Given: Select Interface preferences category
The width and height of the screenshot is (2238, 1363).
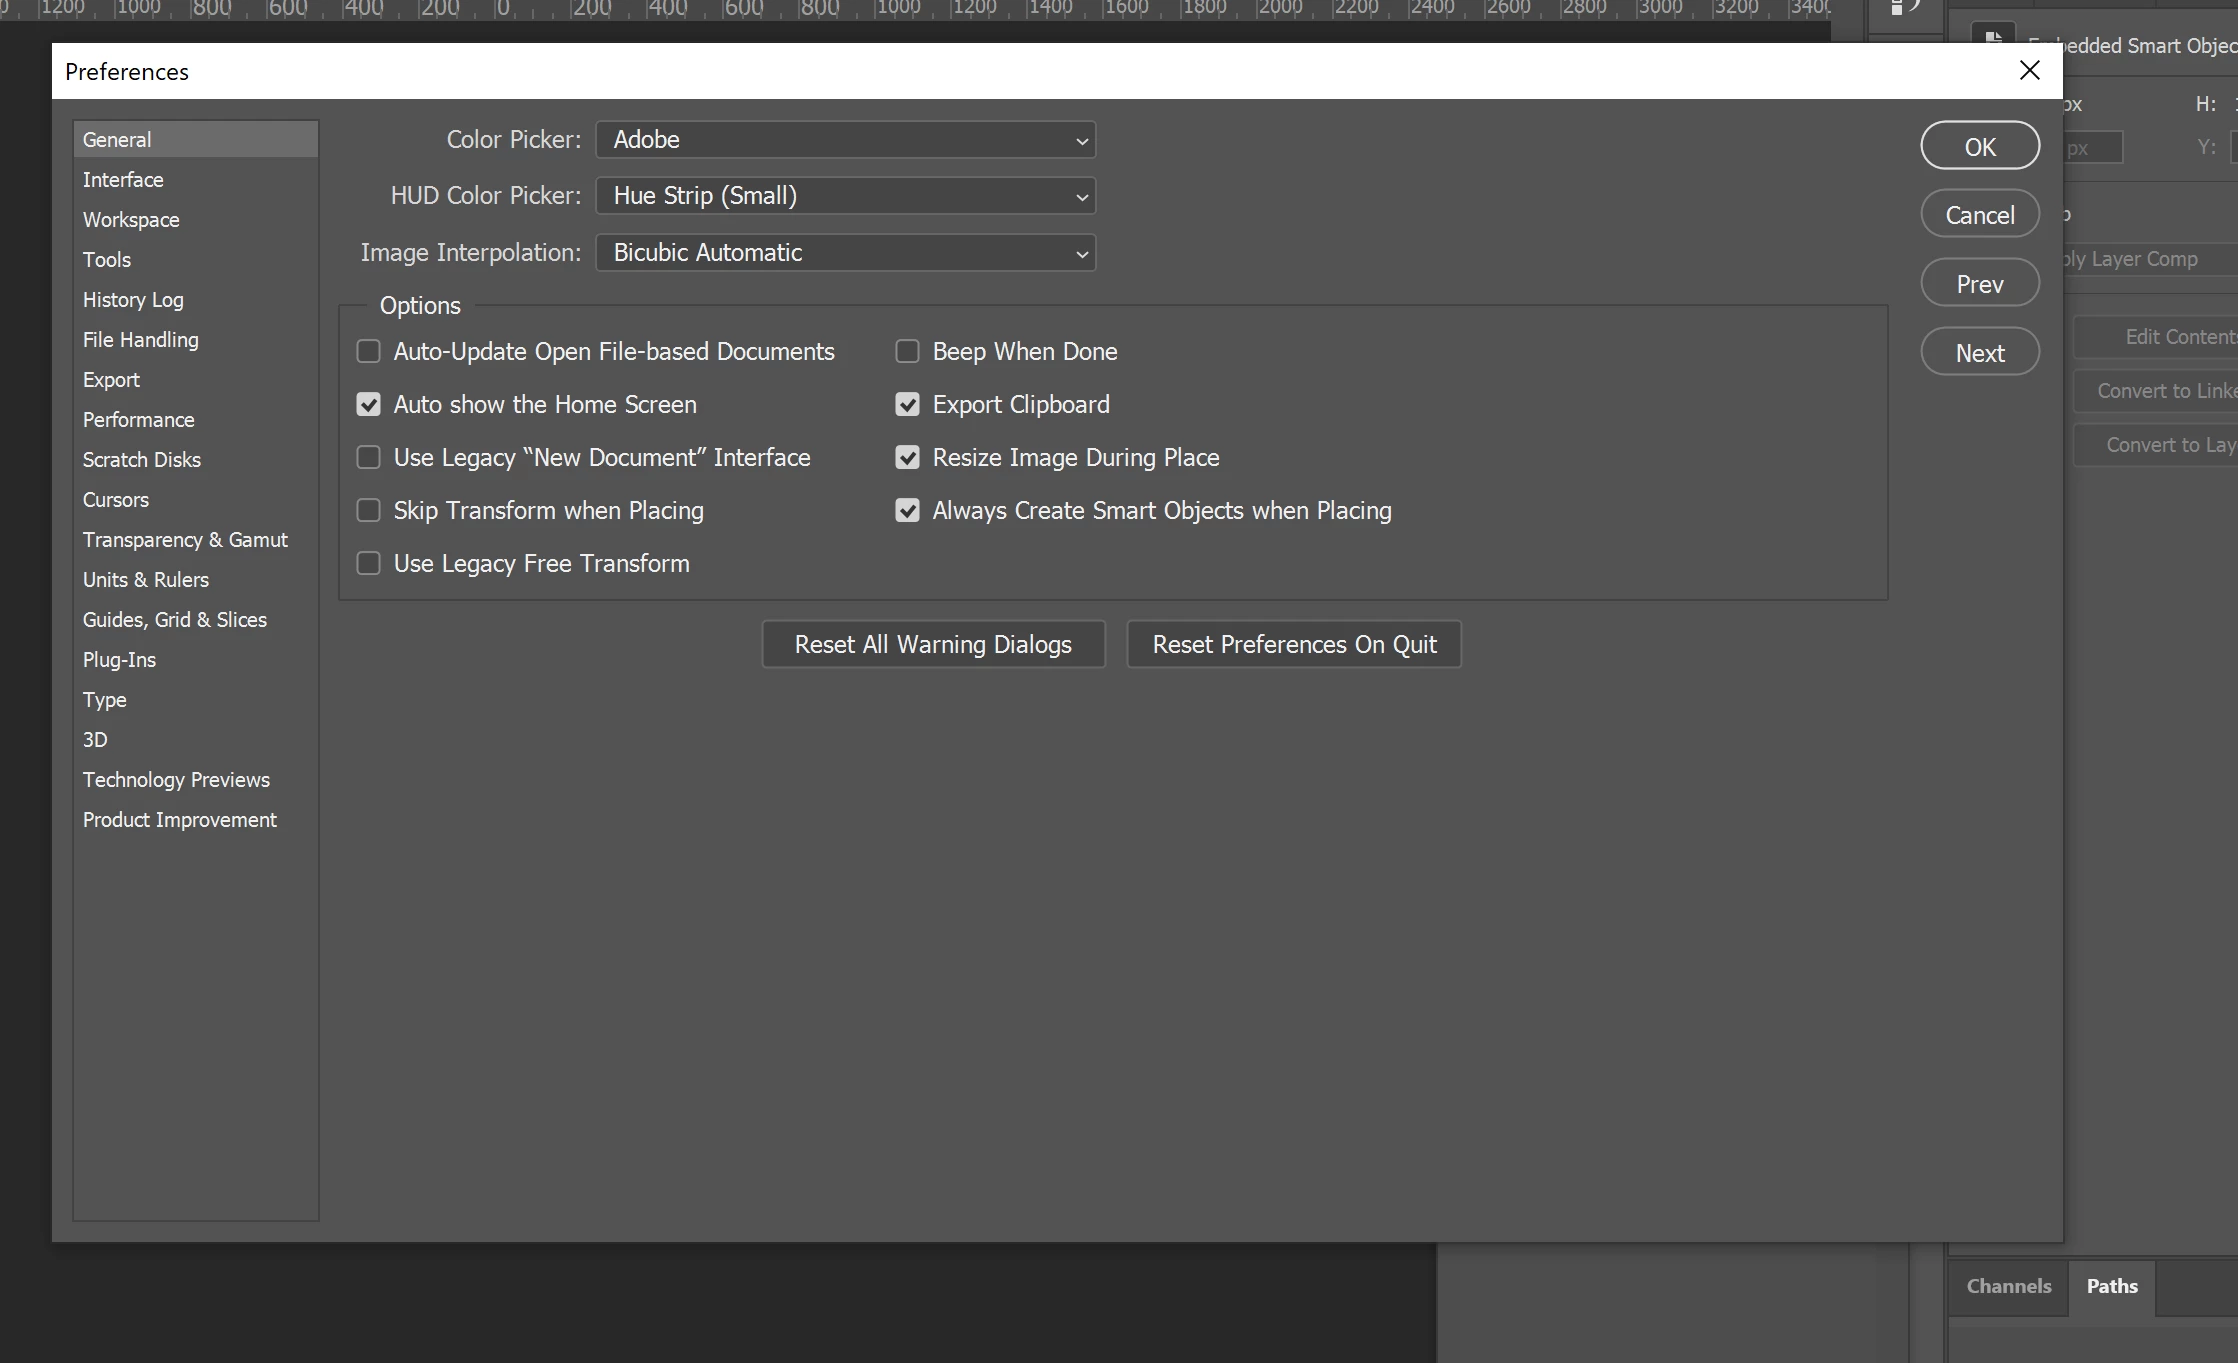Looking at the screenshot, I should pyautogui.click(x=123, y=180).
